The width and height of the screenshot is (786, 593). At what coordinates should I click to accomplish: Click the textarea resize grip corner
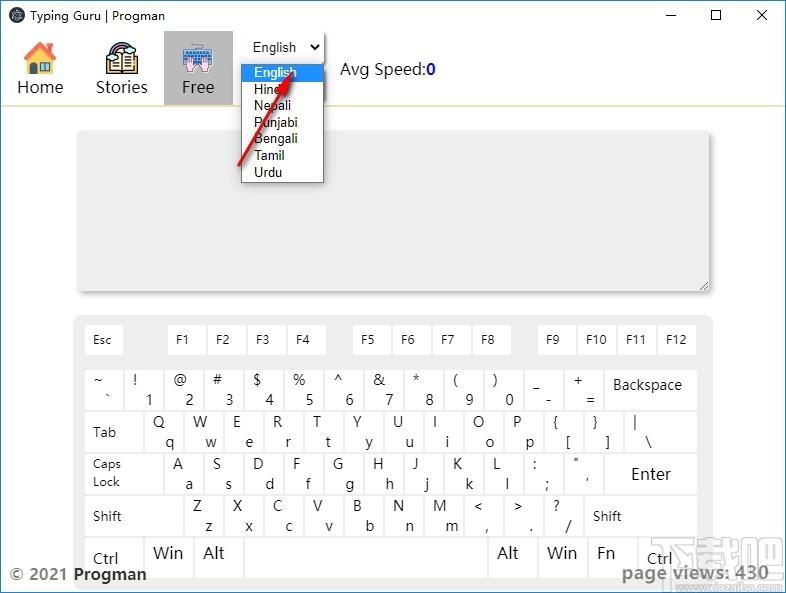tap(704, 286)
